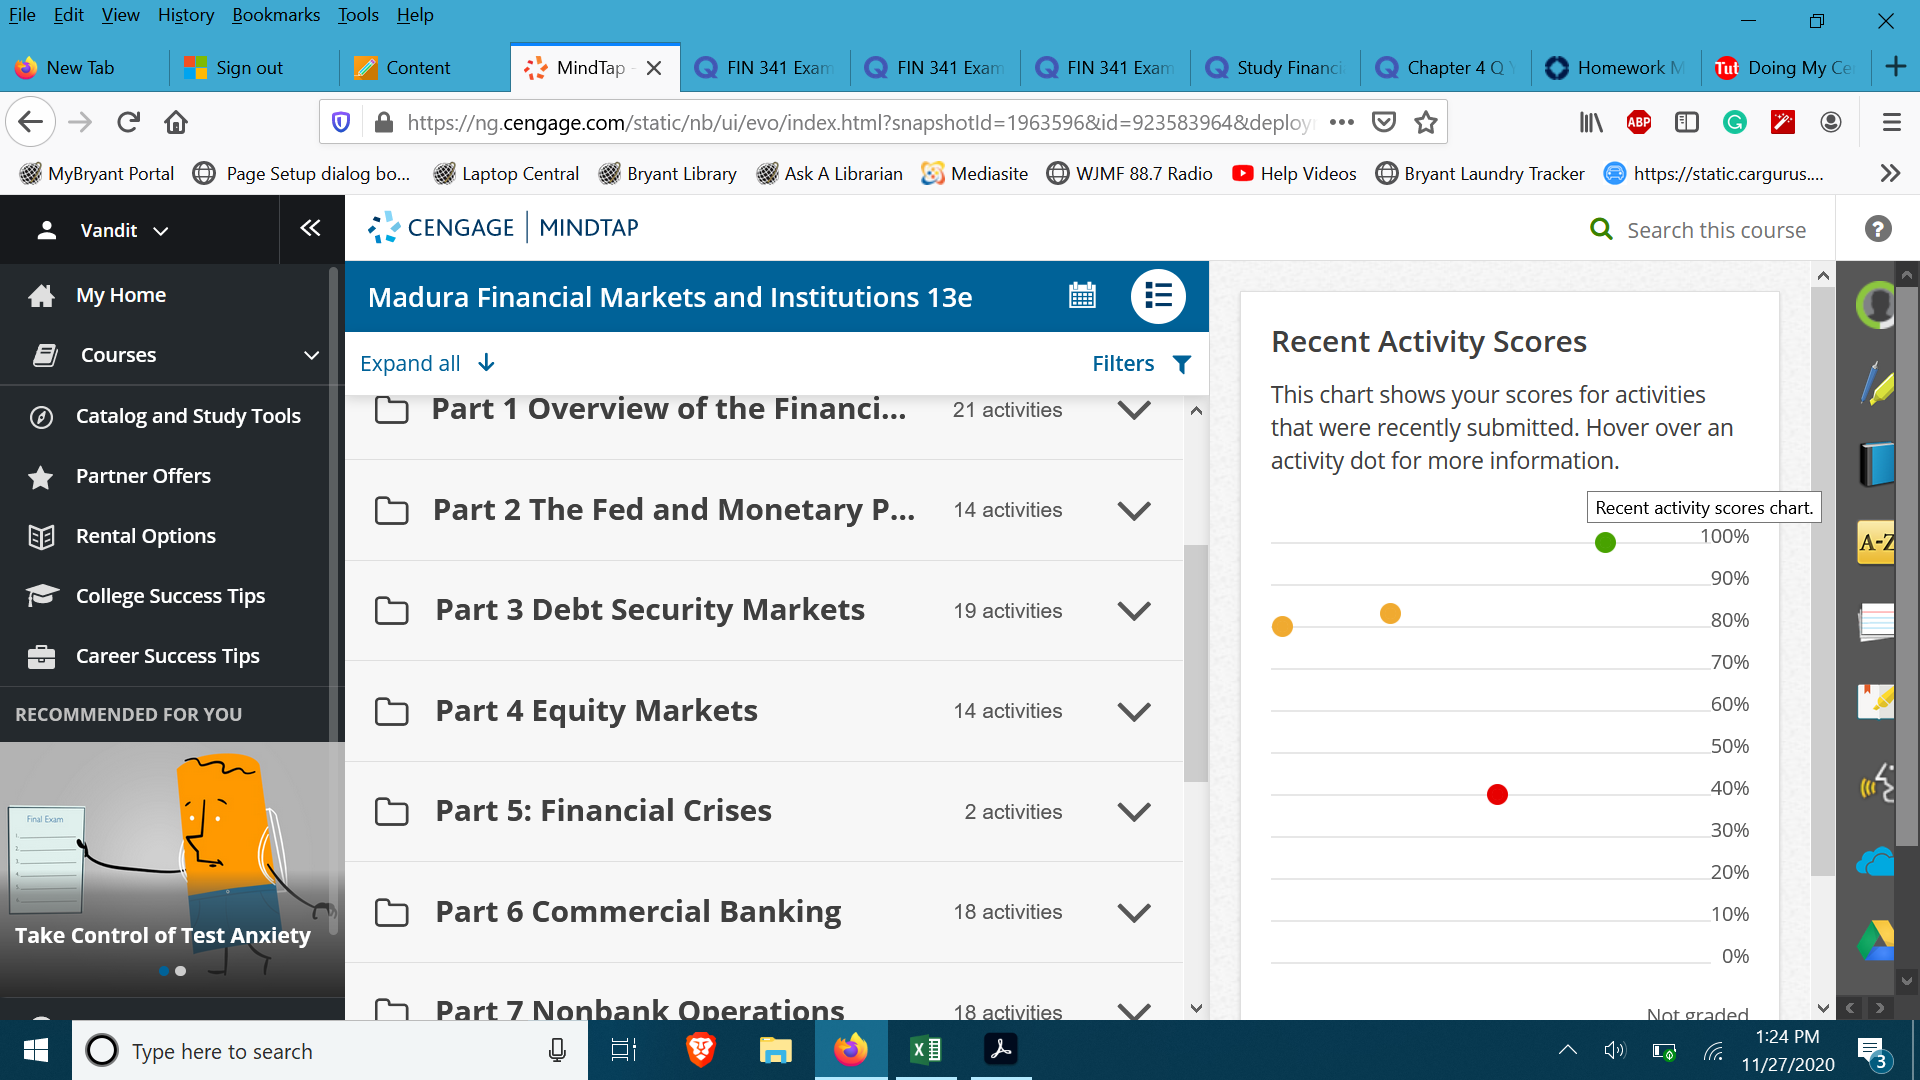
Task: Open File Explorer from the taskbar
Action: click(775, 1050)
